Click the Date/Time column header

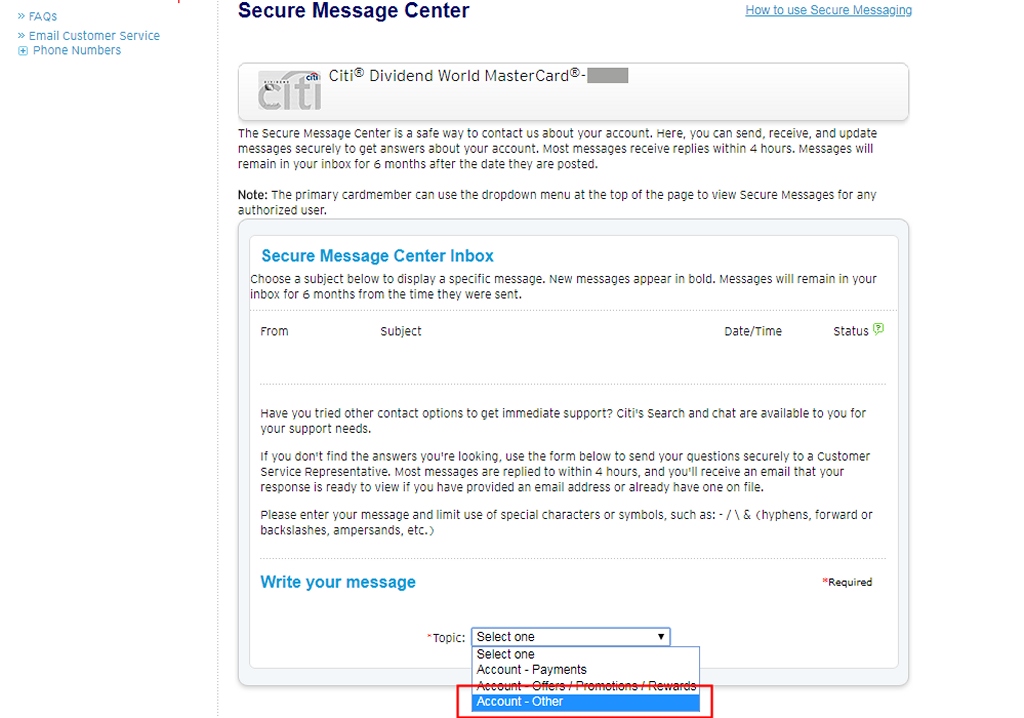(753, 331)
